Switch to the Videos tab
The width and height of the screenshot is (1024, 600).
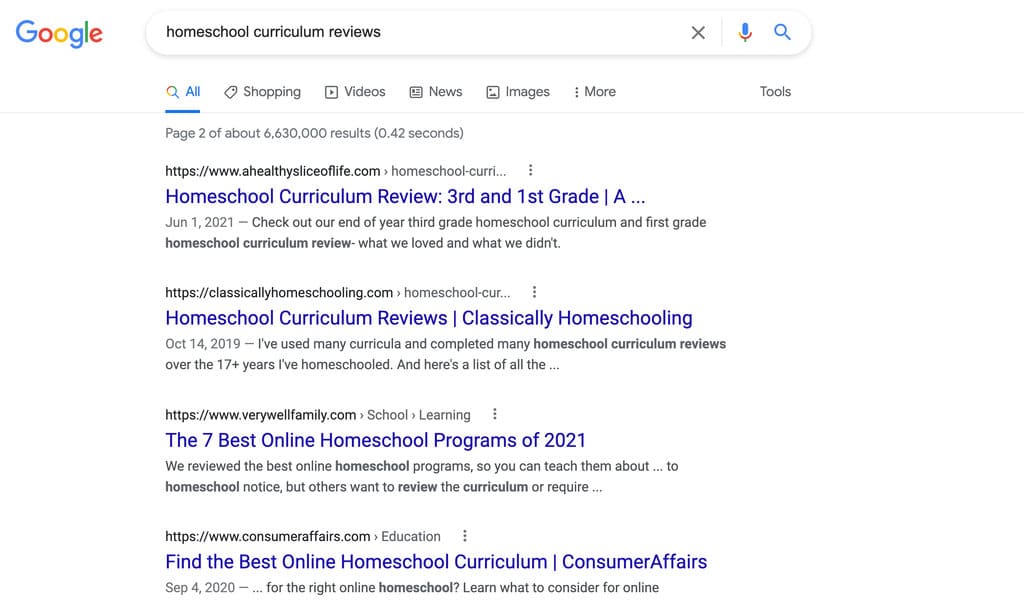click(x=355, y=92)
